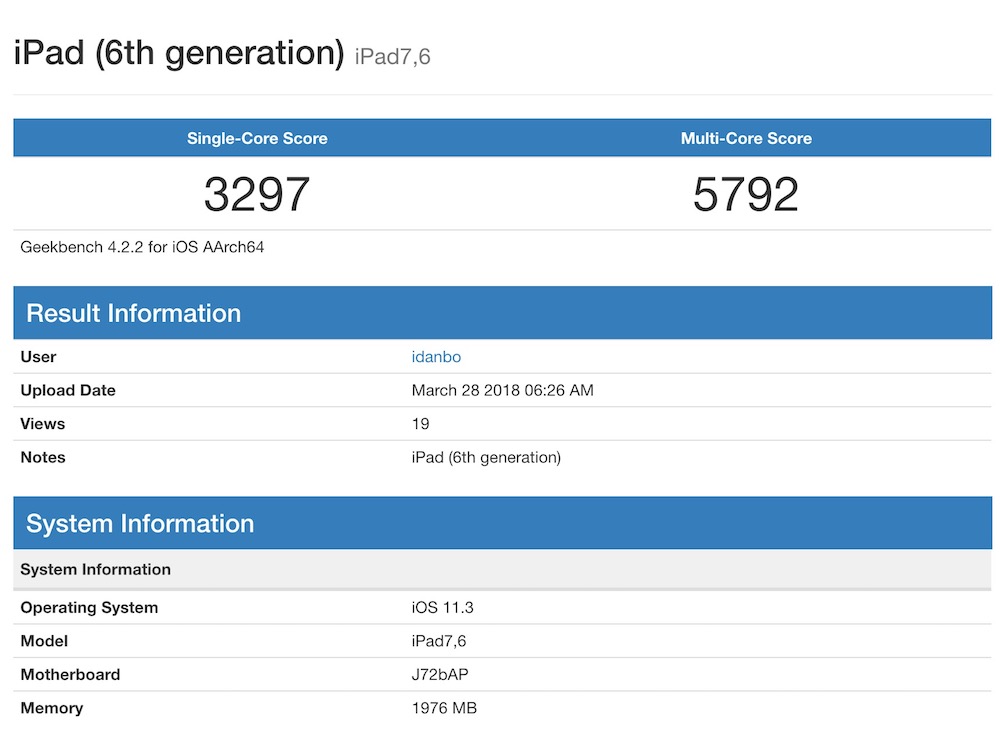Click the Model row label
1000x732 pixels.
coord(44,641)
